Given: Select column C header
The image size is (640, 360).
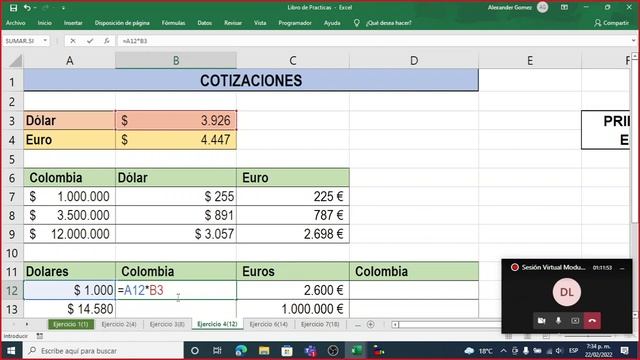Looking at the screenshot, I should [293, 61].
